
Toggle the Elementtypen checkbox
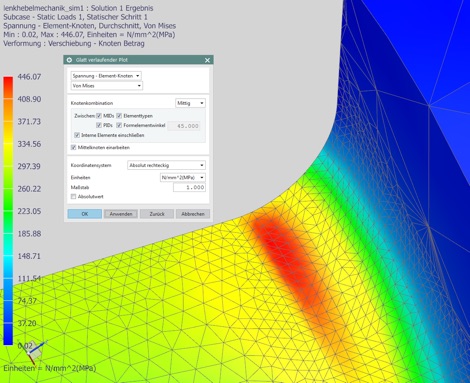tap(119, 116)
